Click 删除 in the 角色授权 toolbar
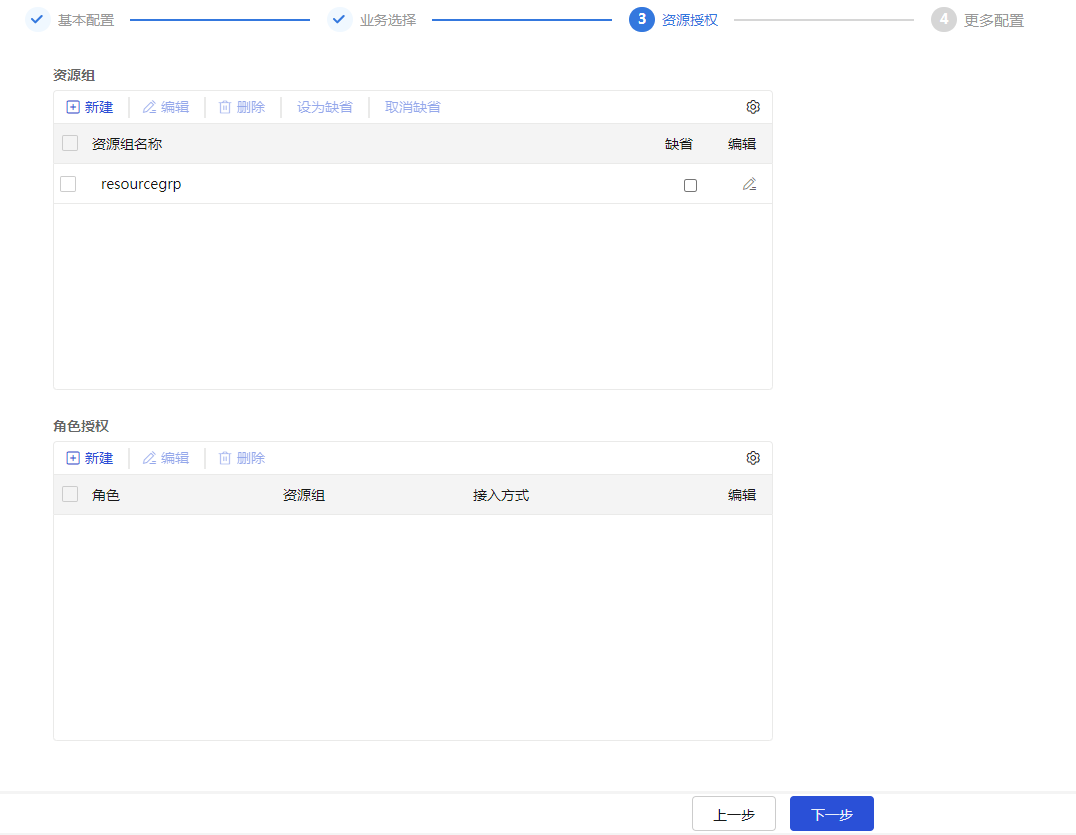The width and height of the screenshot is (1076, 835). pos(242,458)
